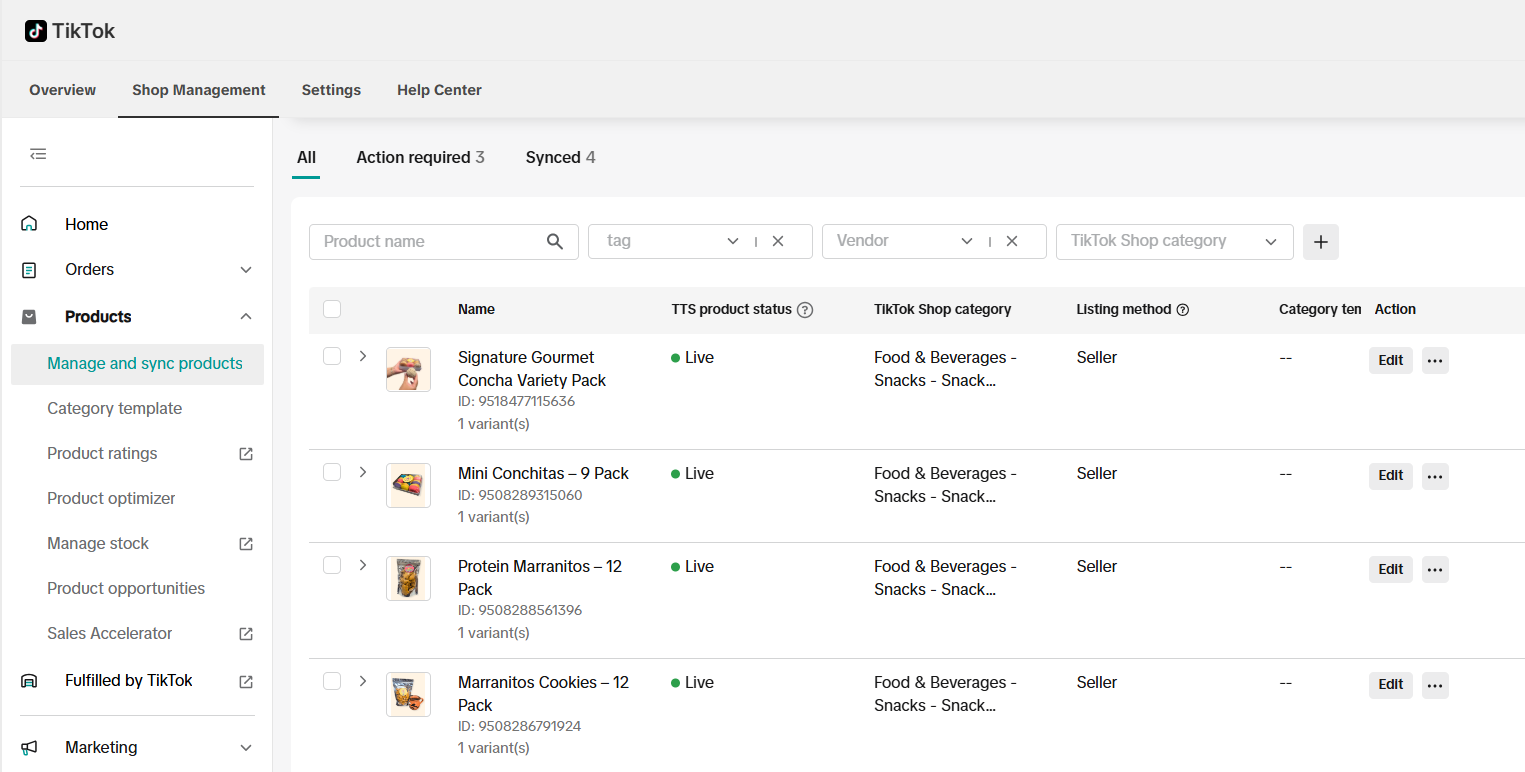Open Sales Accelerator external link icon
Image resolution: width=1525 pixels, height=772 pixels.
pos(246,634)
